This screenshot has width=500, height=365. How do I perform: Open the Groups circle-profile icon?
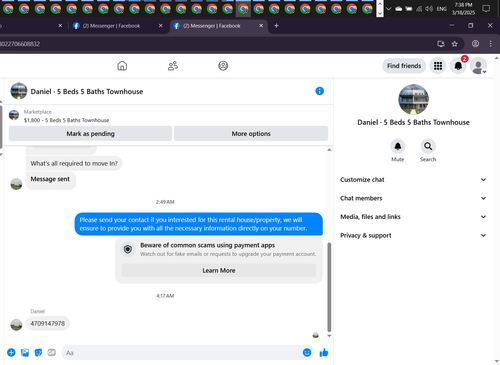coord(223,66)
